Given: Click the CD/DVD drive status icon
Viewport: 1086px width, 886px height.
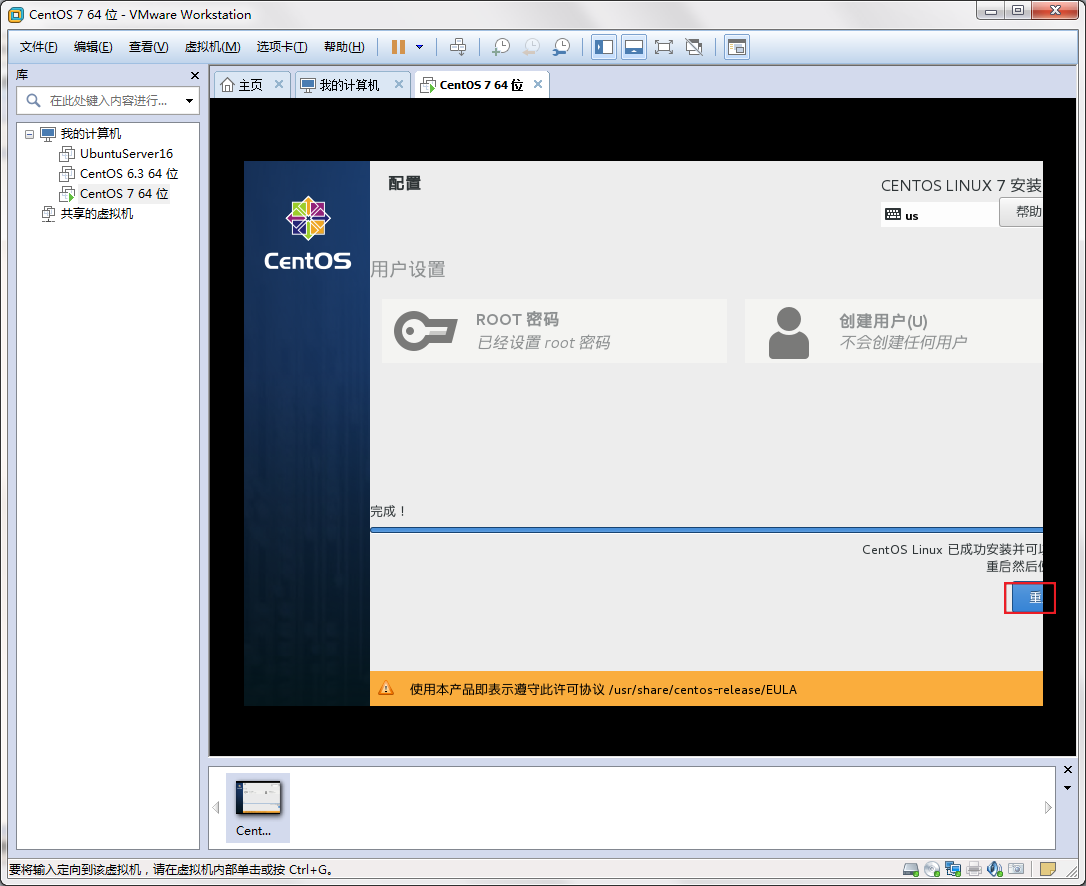Looking at the screenshot, I should 932,869.
